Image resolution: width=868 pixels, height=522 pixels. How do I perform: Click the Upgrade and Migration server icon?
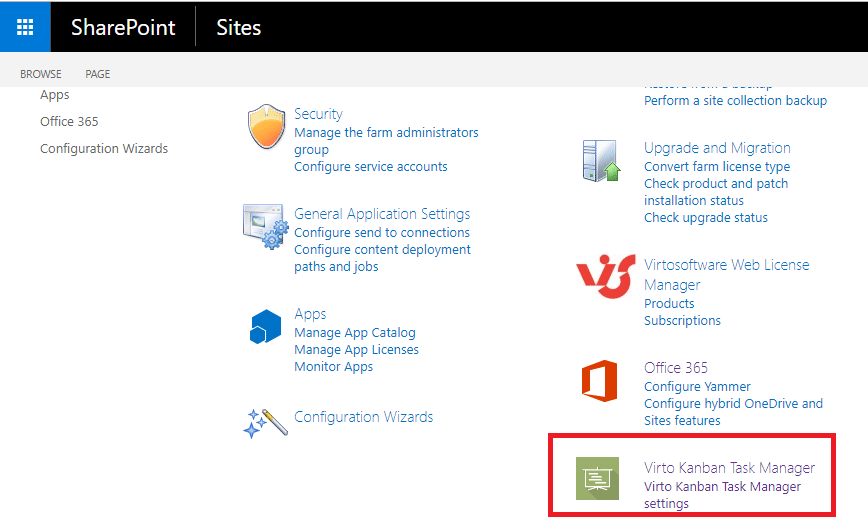(601, 161)
